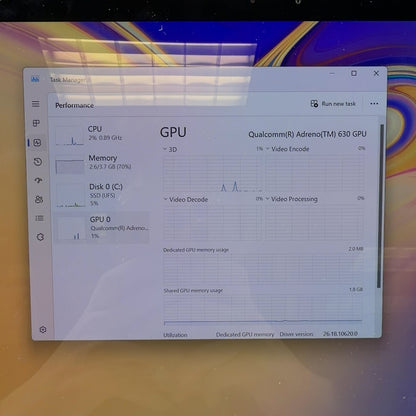Screen dimensions: 416x416
Task: Click the CPU usage mini graph
Action: pos(70,136)
